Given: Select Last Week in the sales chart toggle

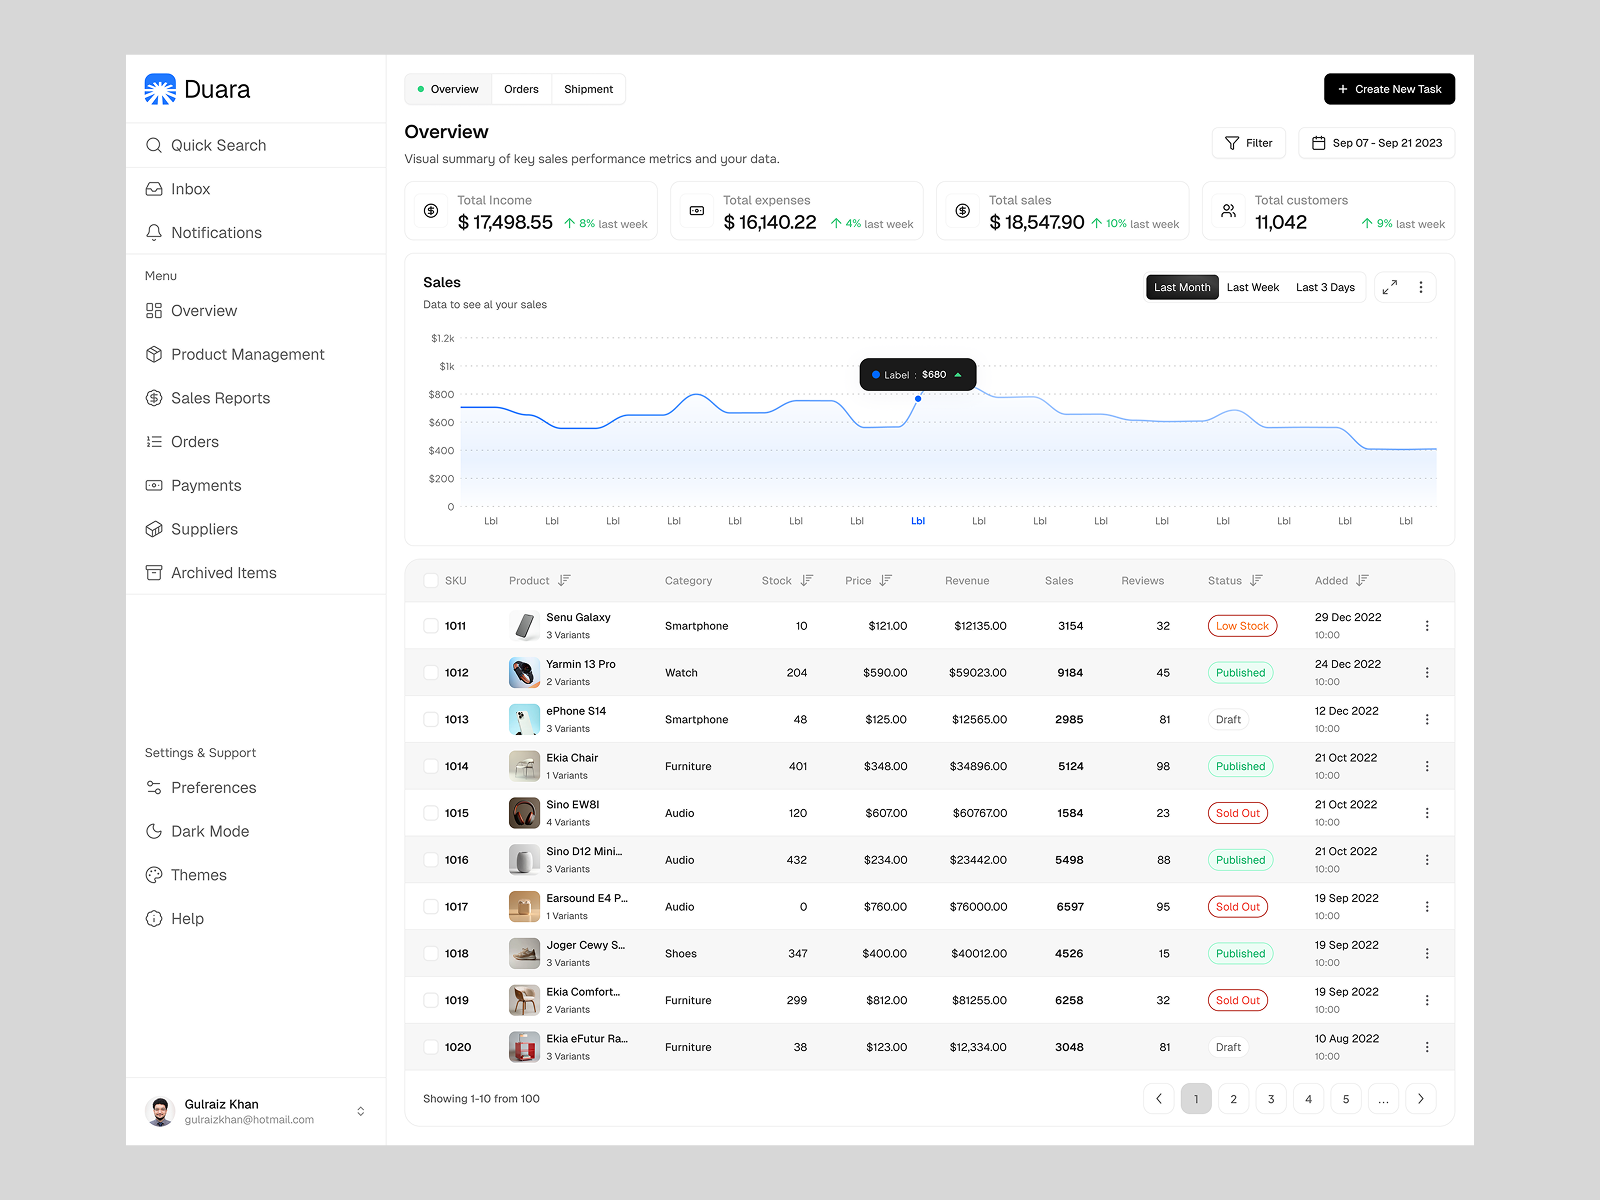Looking at the screenshot, I should click(x=1253, y=287).
